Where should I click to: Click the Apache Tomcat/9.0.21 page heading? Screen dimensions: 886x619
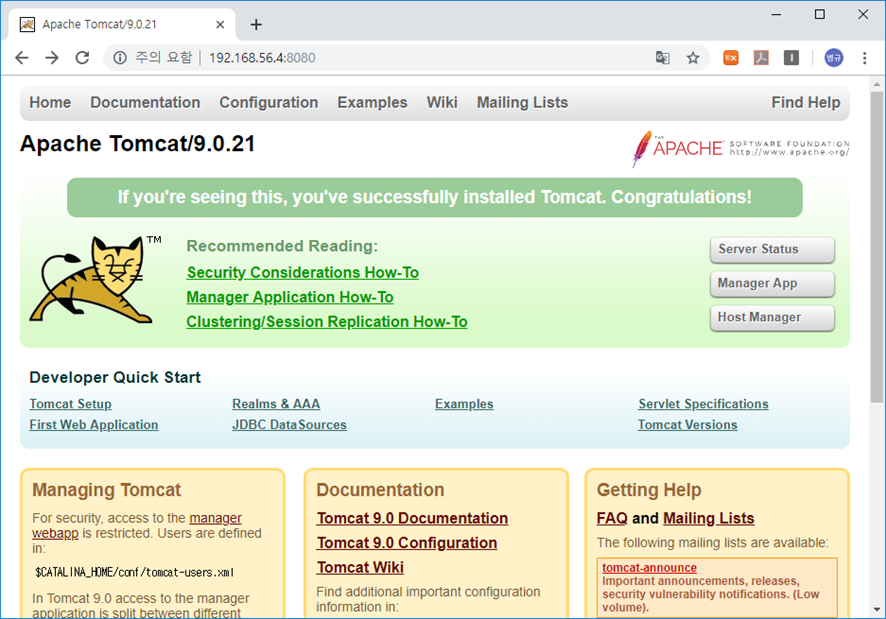pos(137,144)
